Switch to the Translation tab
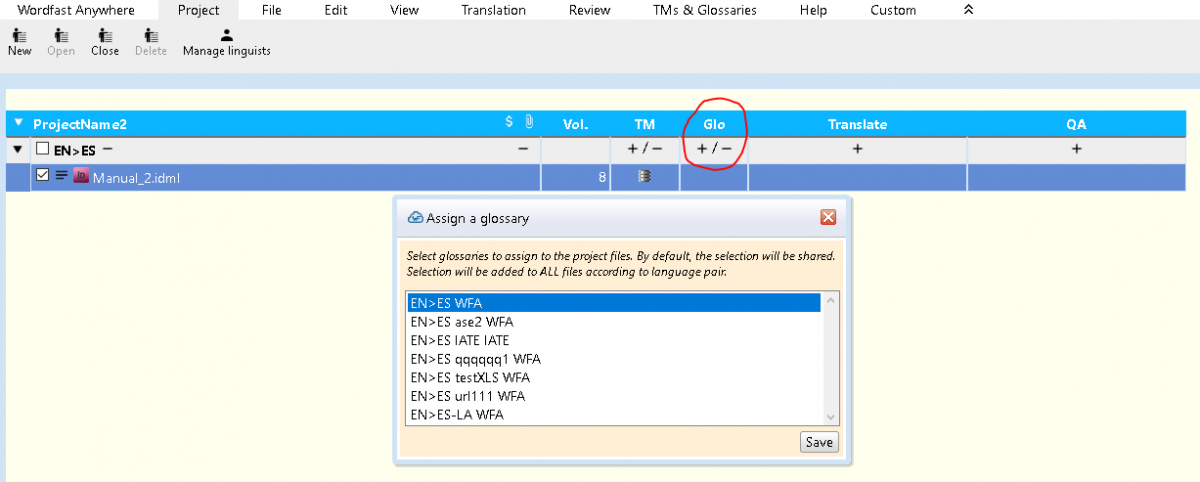The image size is (1200, 482). 493,10
